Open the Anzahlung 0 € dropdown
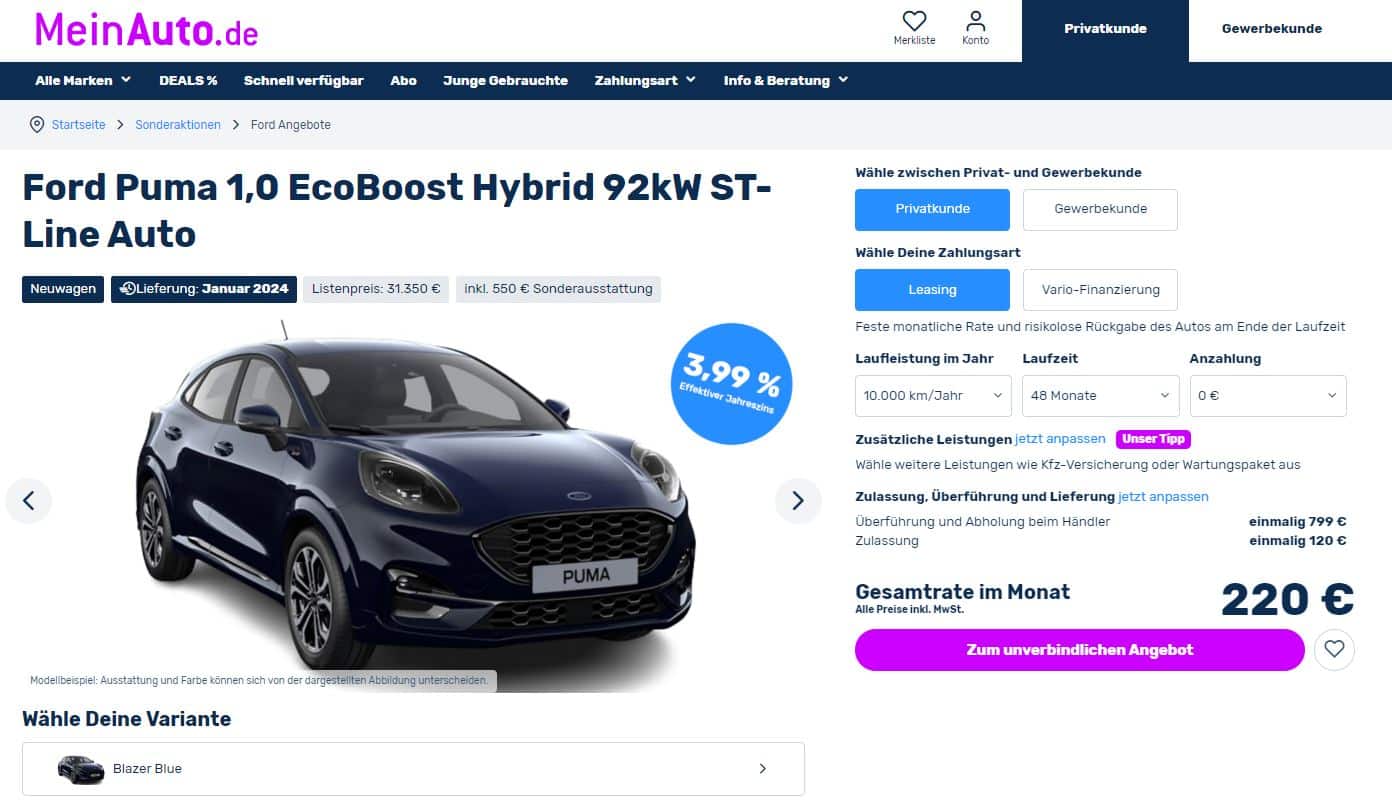The width and height of the screenshot is (1392, 806). pos(1268,396)
